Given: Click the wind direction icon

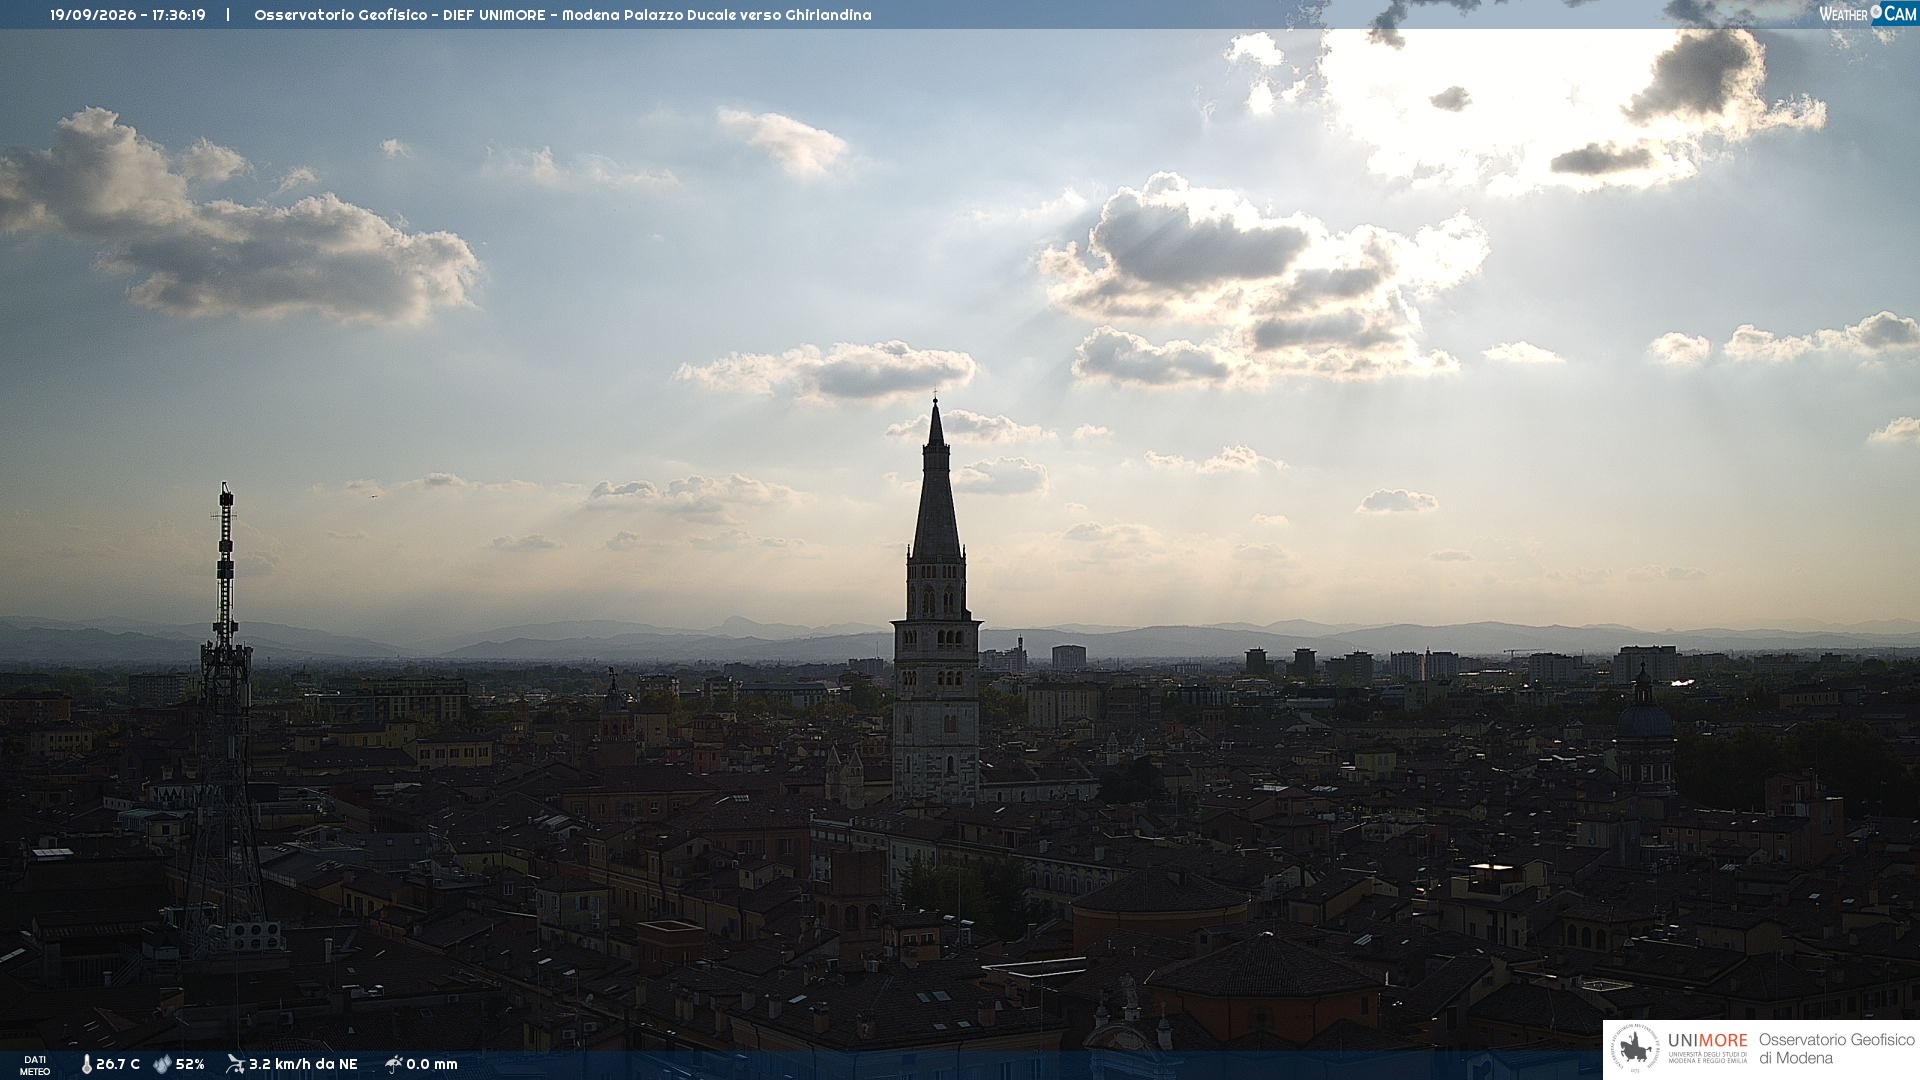Looking at the screenshot, I should point(235,1064).
